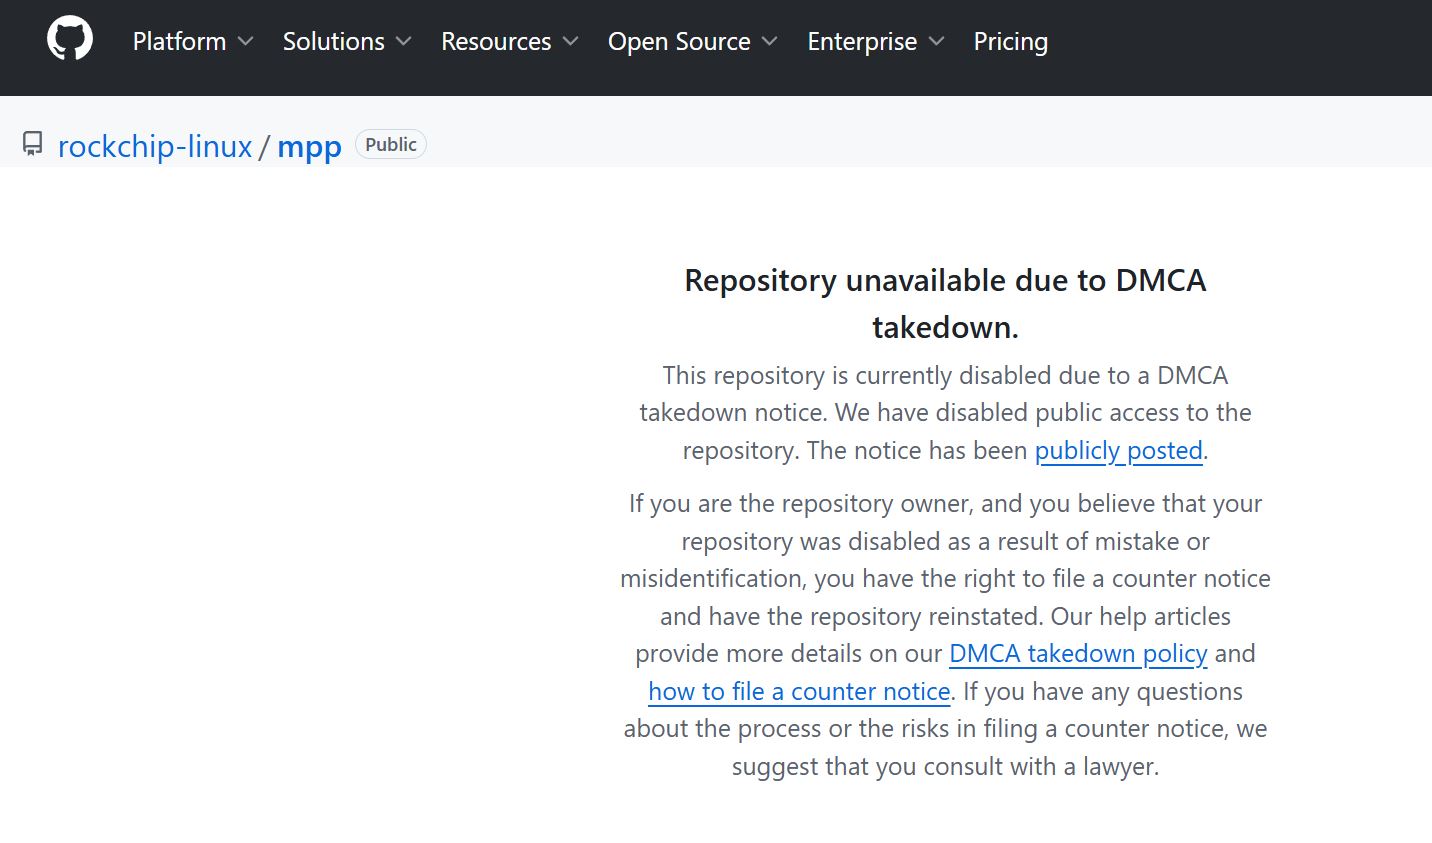Open the Enterprise menu
This screenshot has width=1432, height=843.
(861, 41)
